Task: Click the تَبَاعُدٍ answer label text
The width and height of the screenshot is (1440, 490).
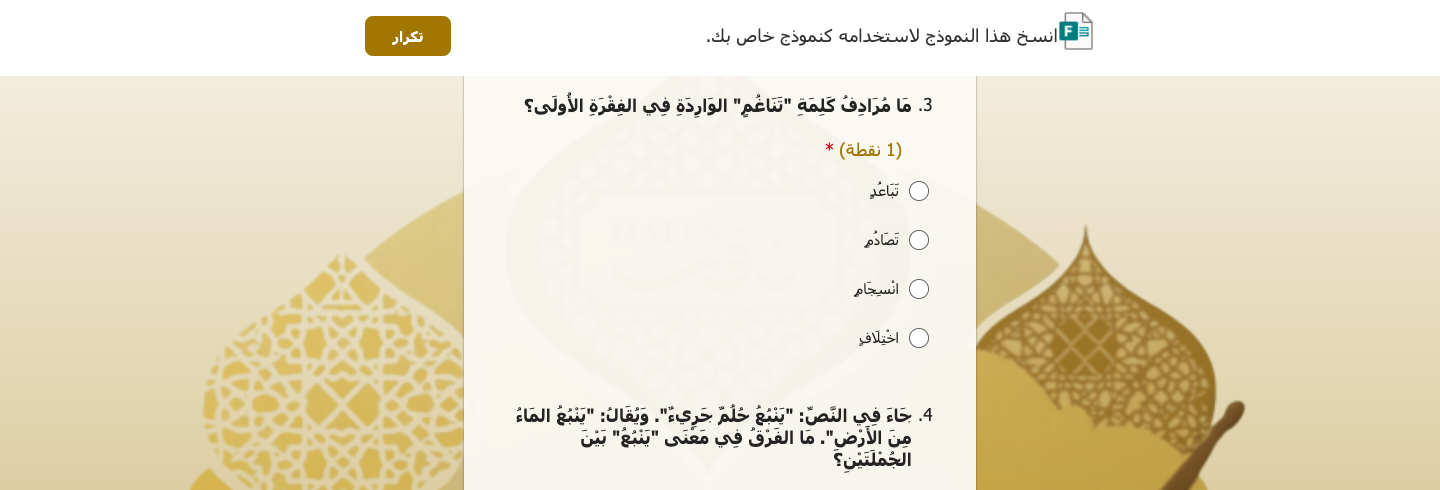Action: tap(884, 191)
